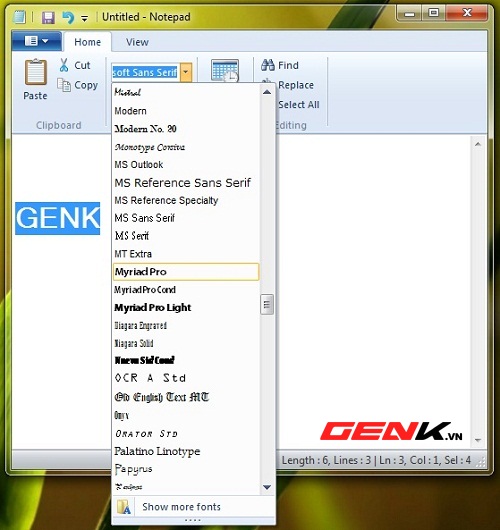Click the selected GENK text in document
Viewport: 500px width, 530px height.
tap(57, 218)
